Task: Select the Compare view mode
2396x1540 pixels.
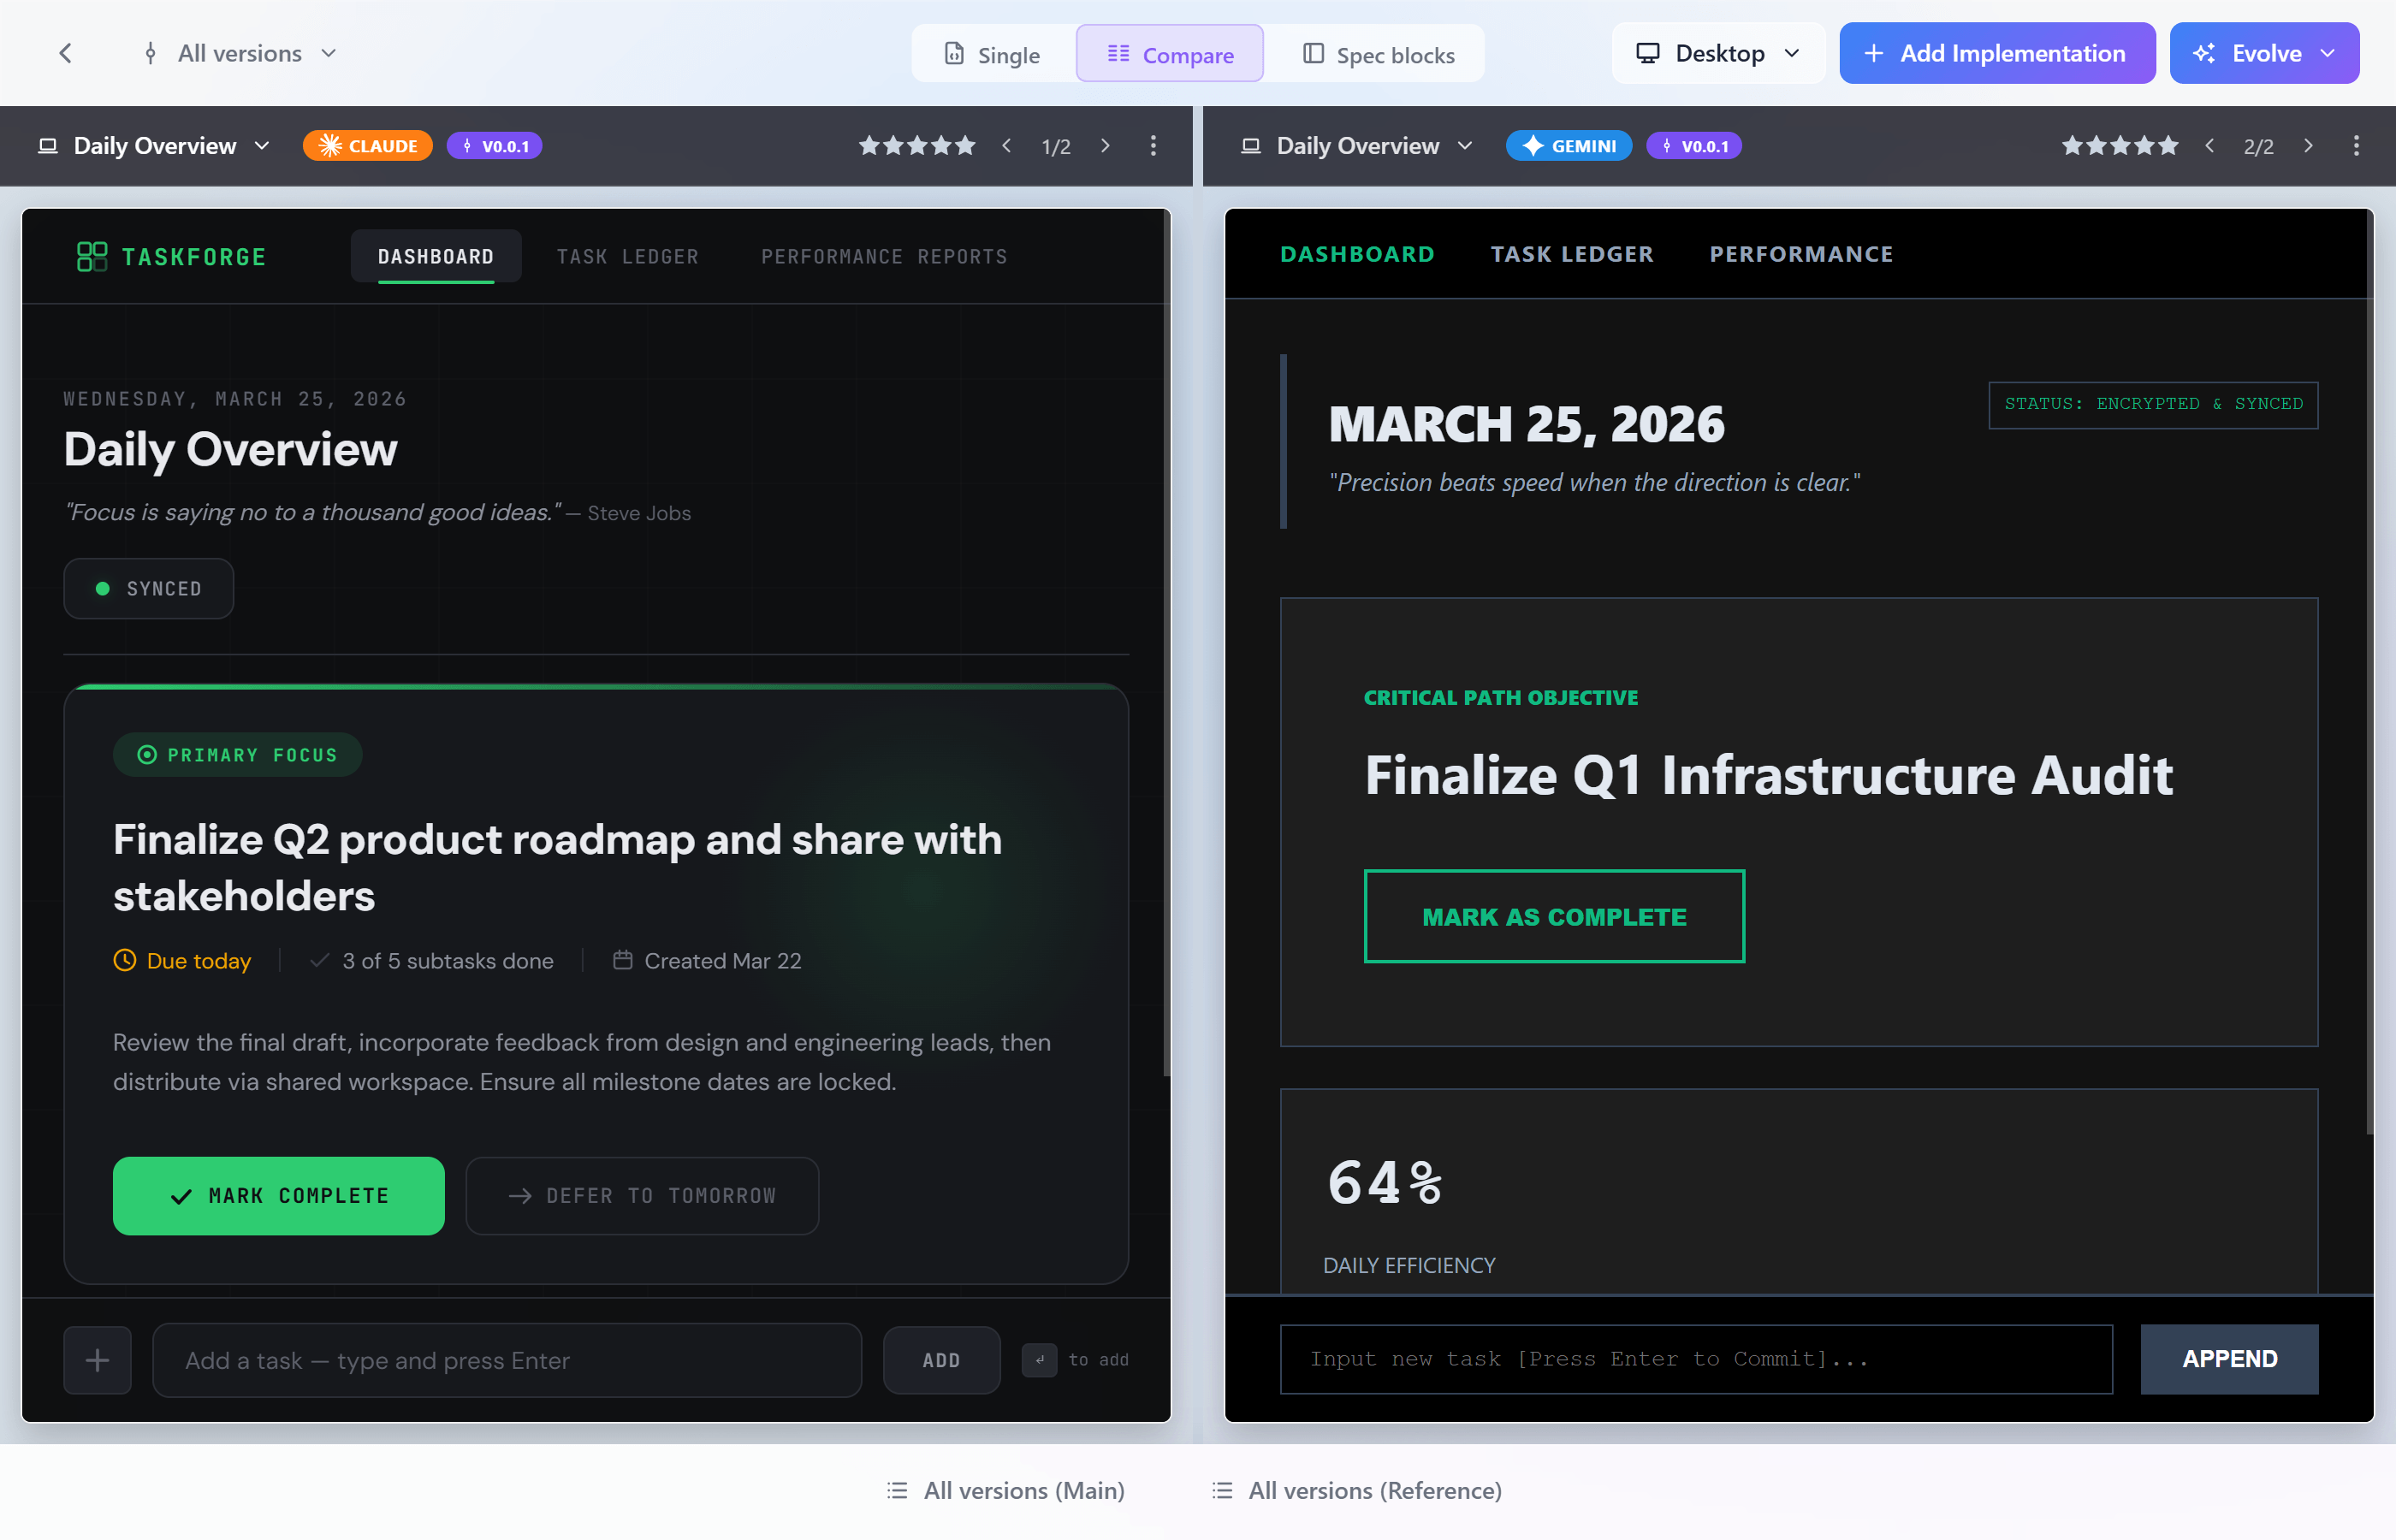Action: [x=1169, y=55]
